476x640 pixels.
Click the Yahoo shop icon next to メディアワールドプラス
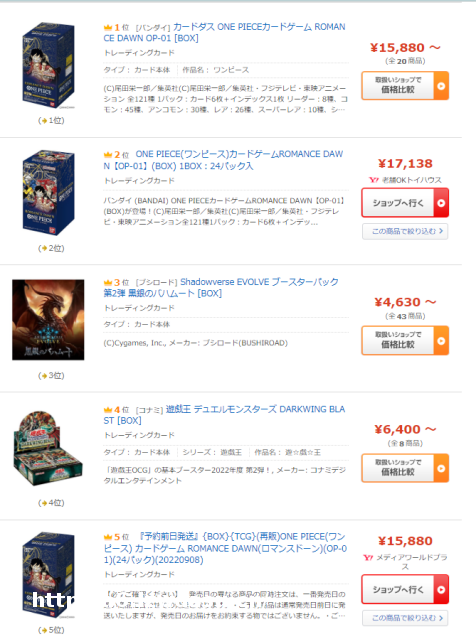pyautogui.click(x=368, y=558)
